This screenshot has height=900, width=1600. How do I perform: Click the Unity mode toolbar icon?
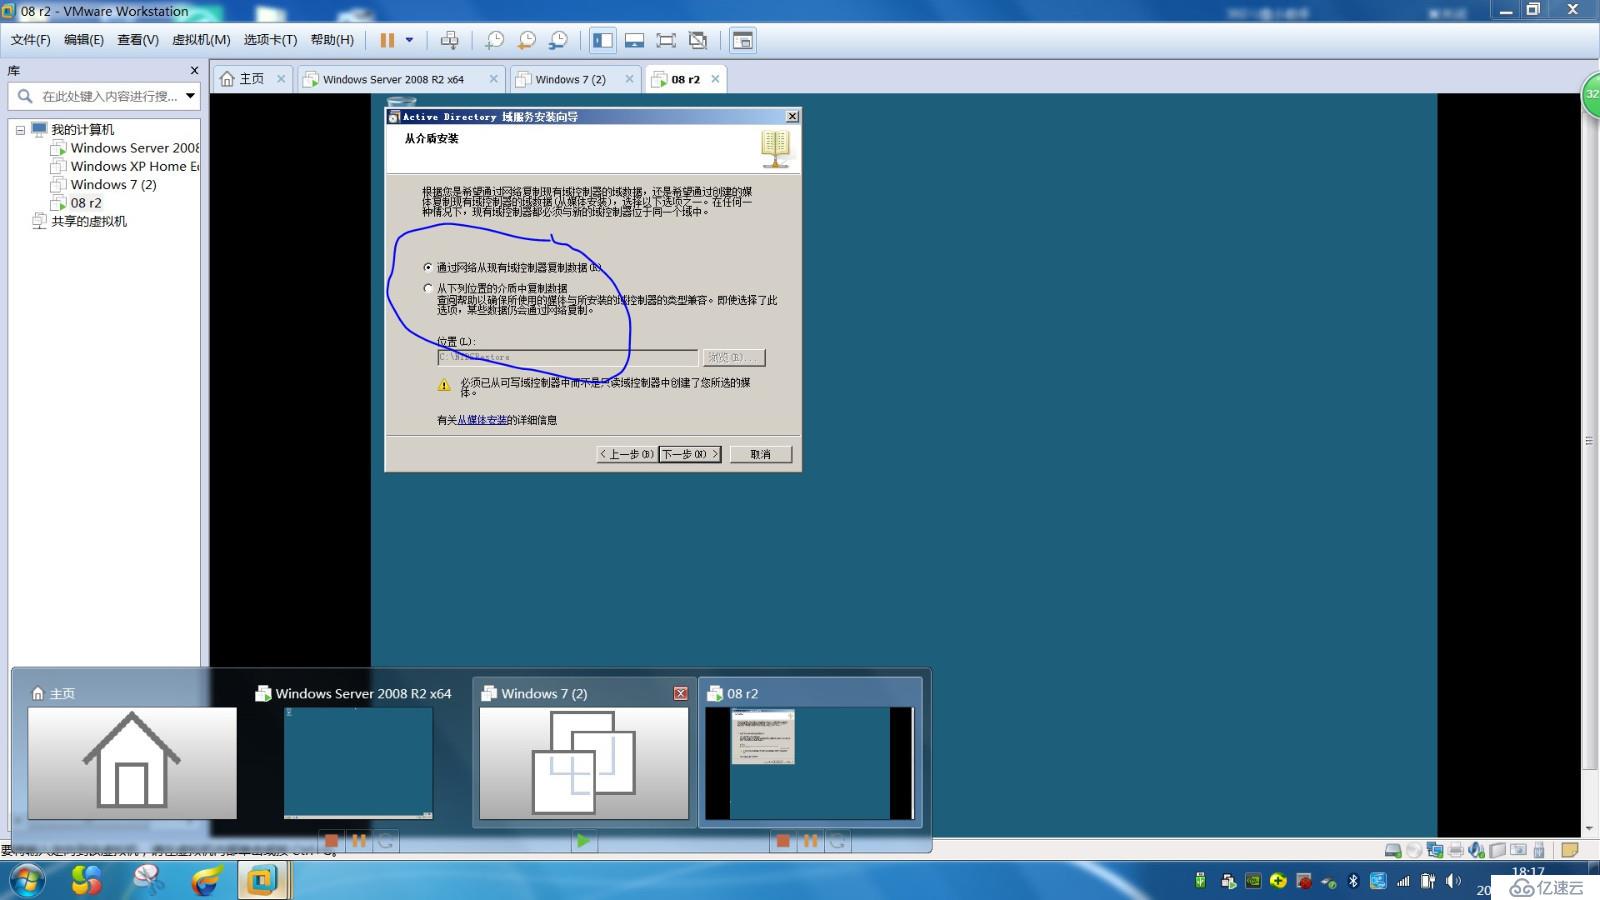click(698, 40)
